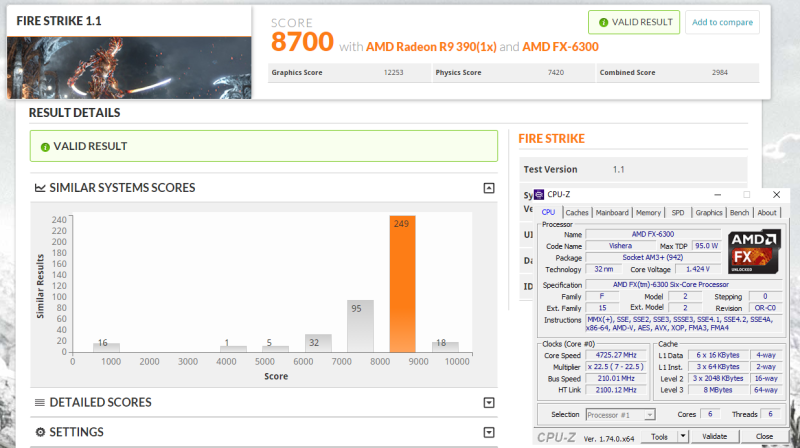Image resolution: width=800 pixels, height=448 pixels.
Task: Click the Instructions list in CPU-Z
Action: pos(684,324)
